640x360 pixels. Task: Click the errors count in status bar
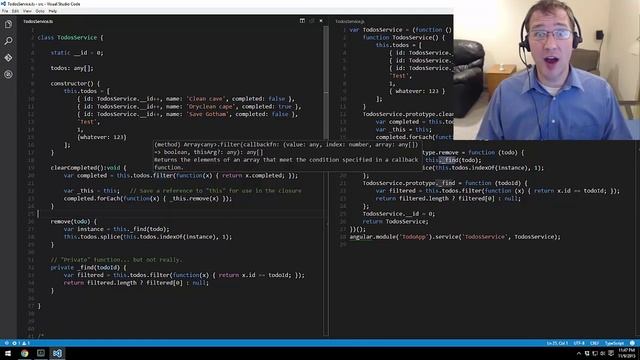16,343
